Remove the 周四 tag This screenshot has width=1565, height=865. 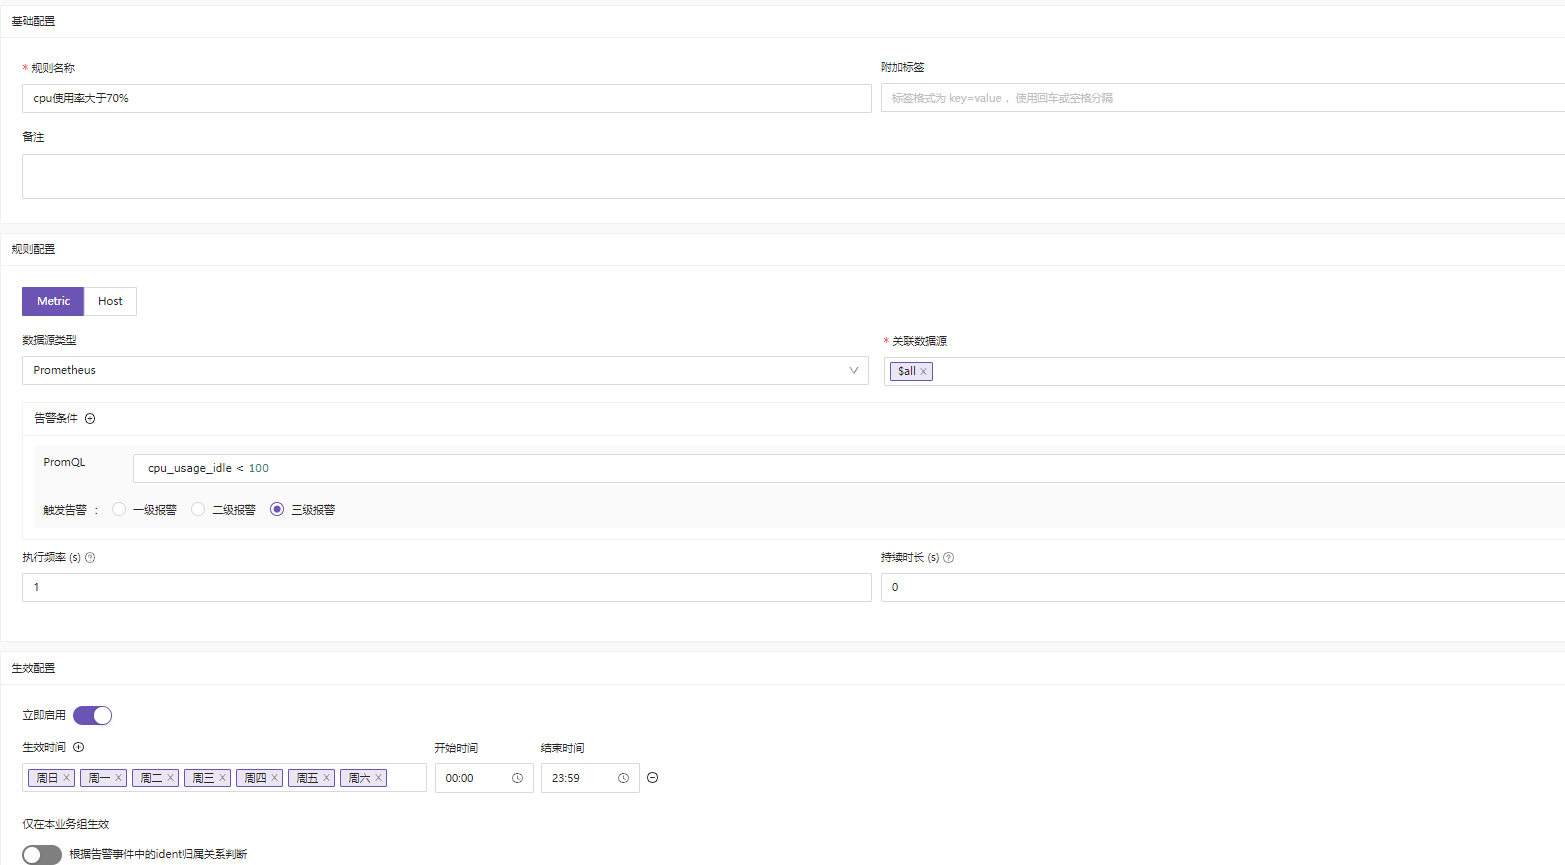coord(274,778)
